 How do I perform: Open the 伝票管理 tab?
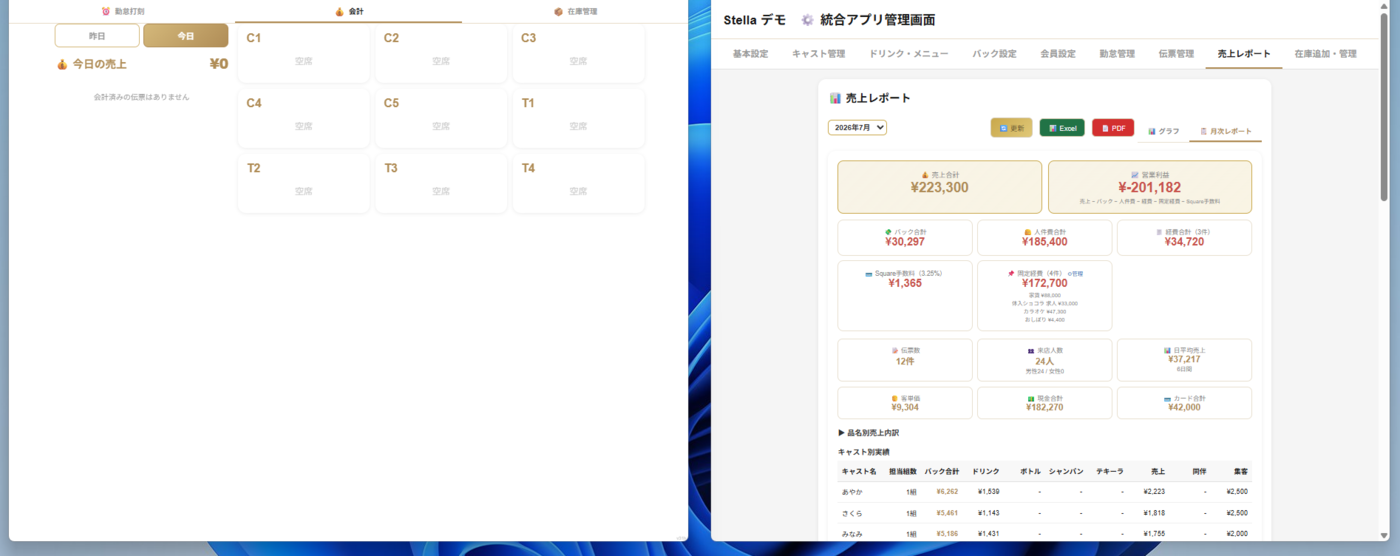1176,54
